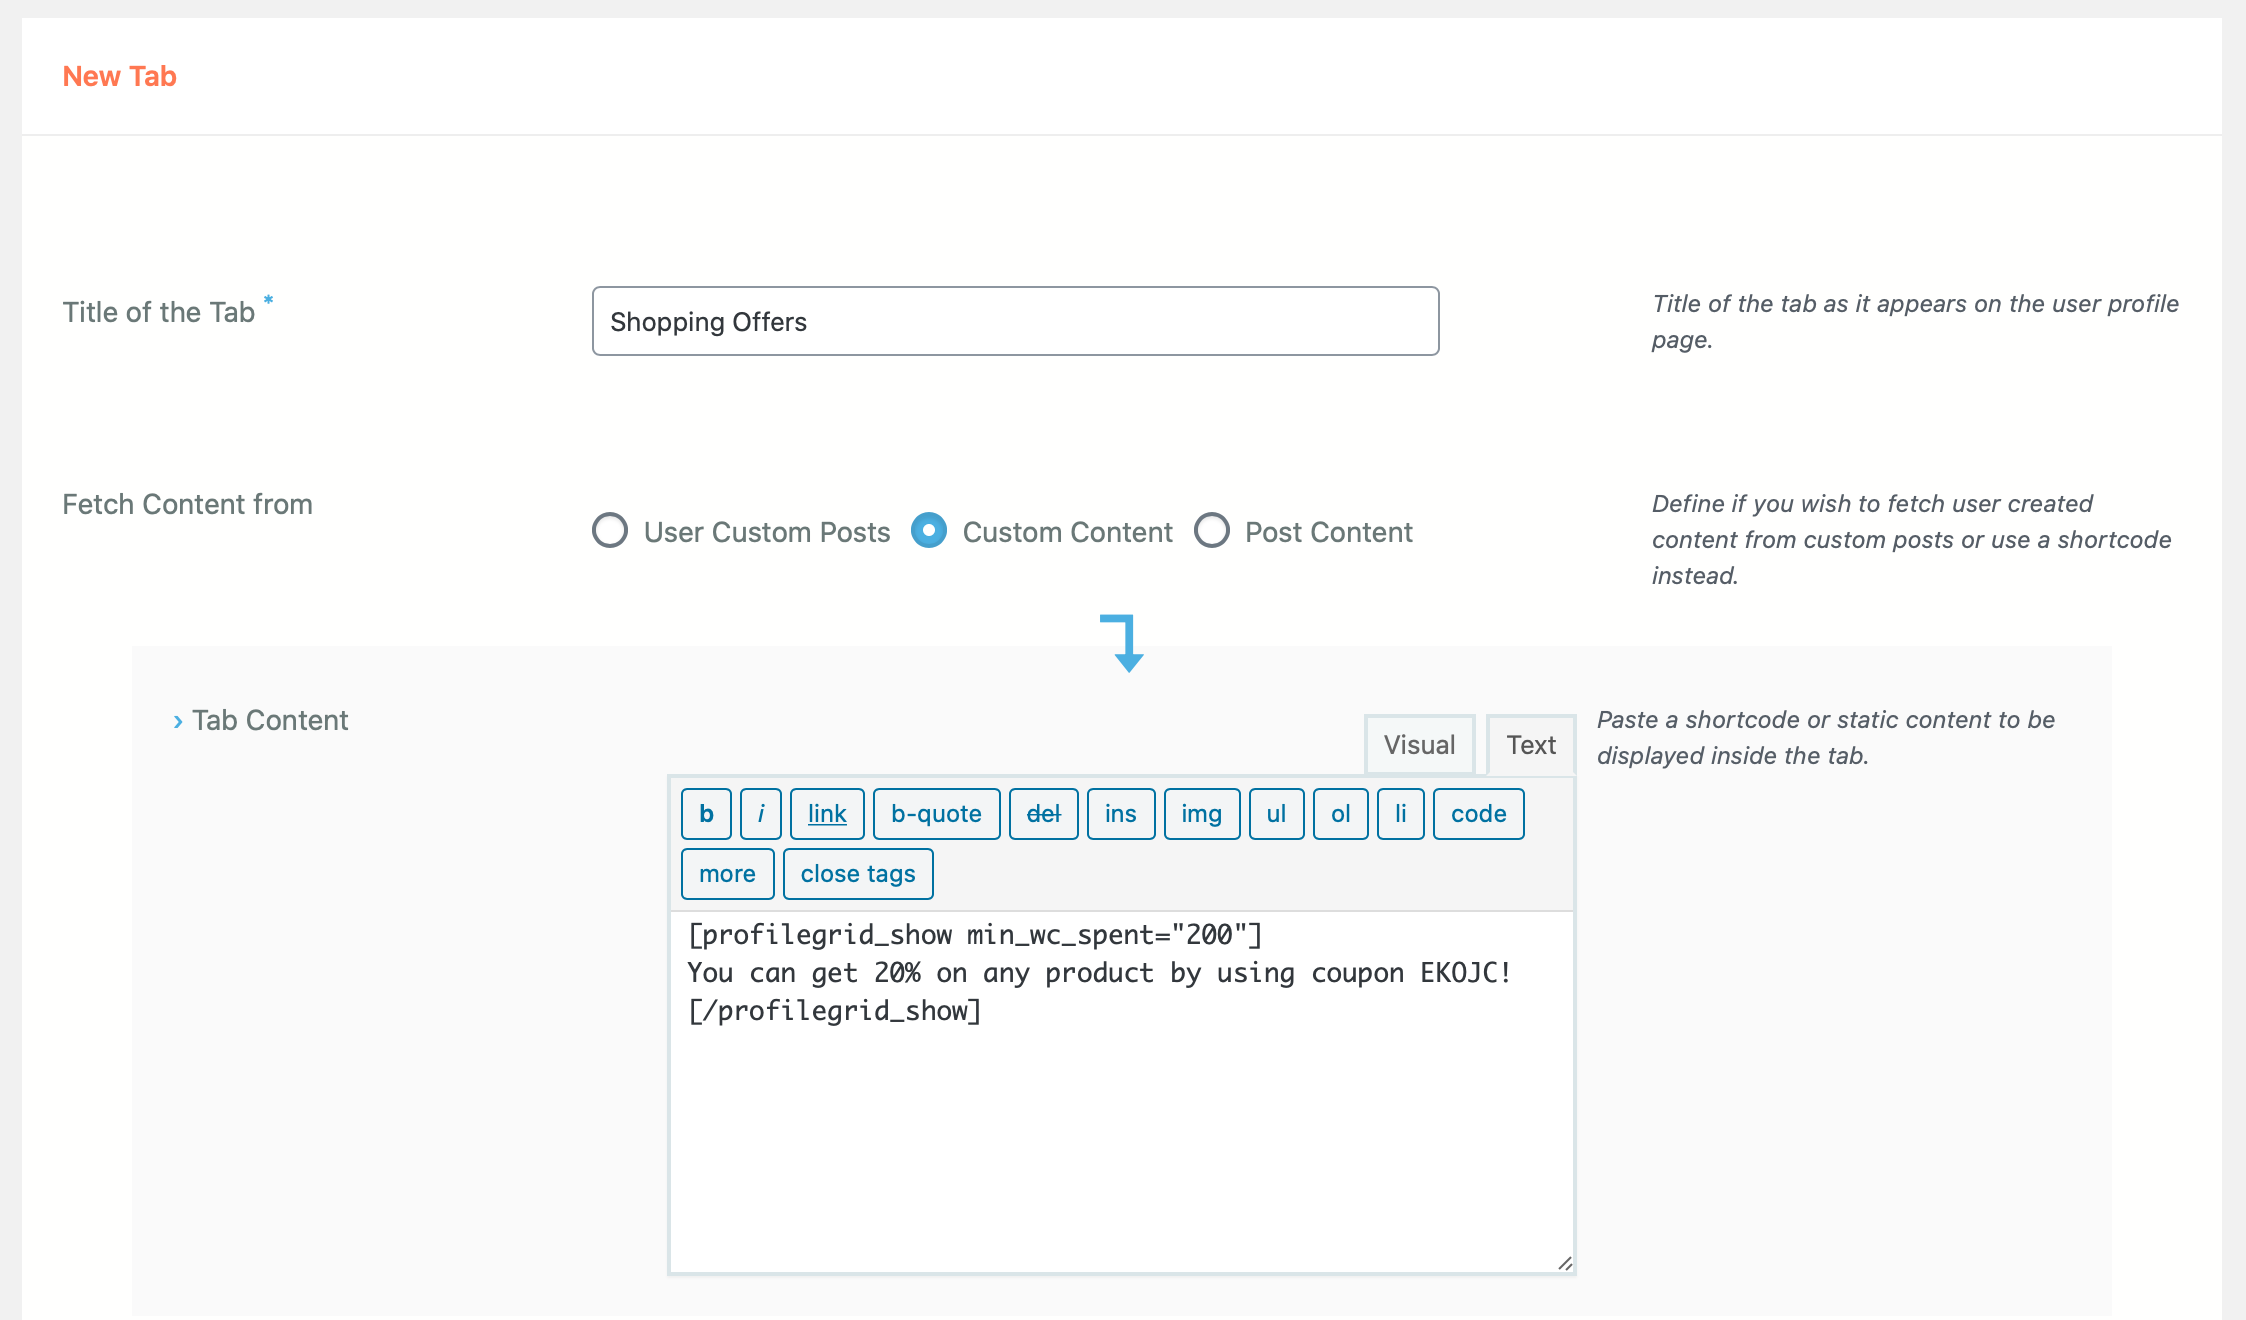This screenshot has width=2246, height=1320.
Task: Insert an image using the img button
Action: pyautogui.click(x=1201, y=813)
